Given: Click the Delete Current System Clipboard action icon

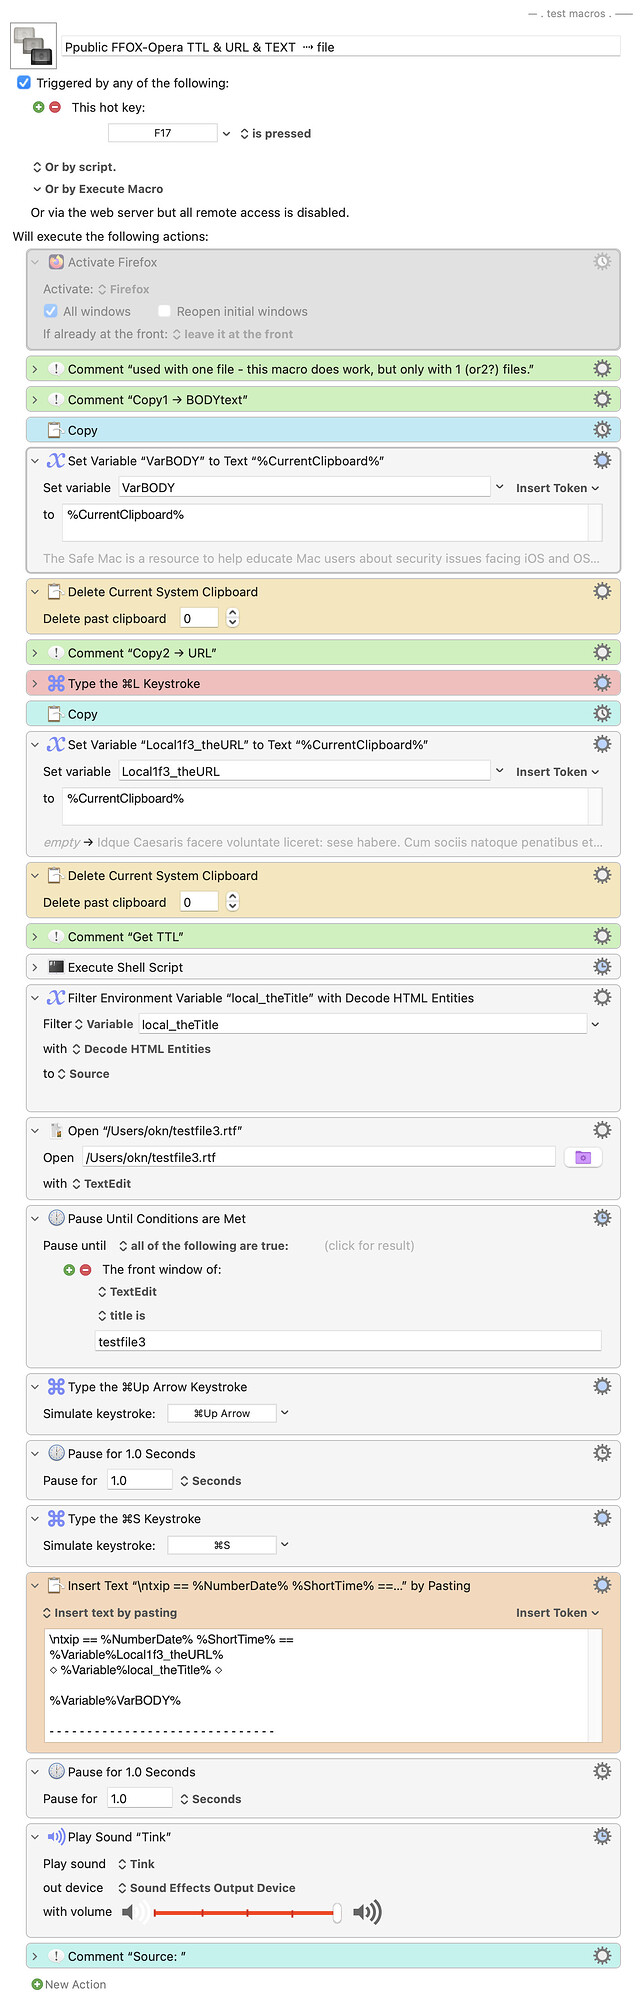Looking at the screenshot, I should click(56, 591).
